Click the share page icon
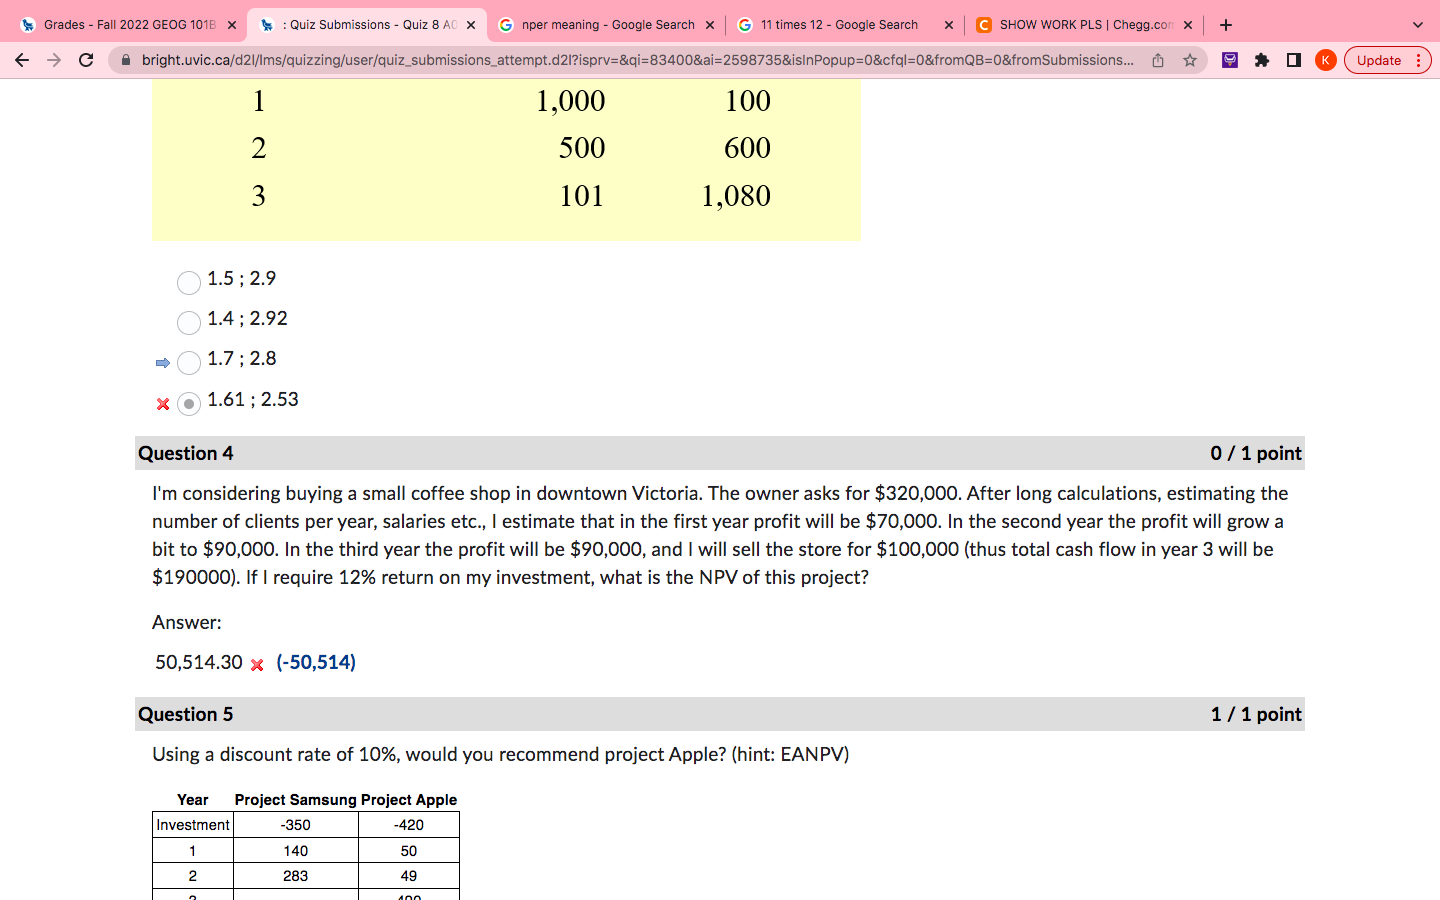1440x900 pixels. (1157, 60)
